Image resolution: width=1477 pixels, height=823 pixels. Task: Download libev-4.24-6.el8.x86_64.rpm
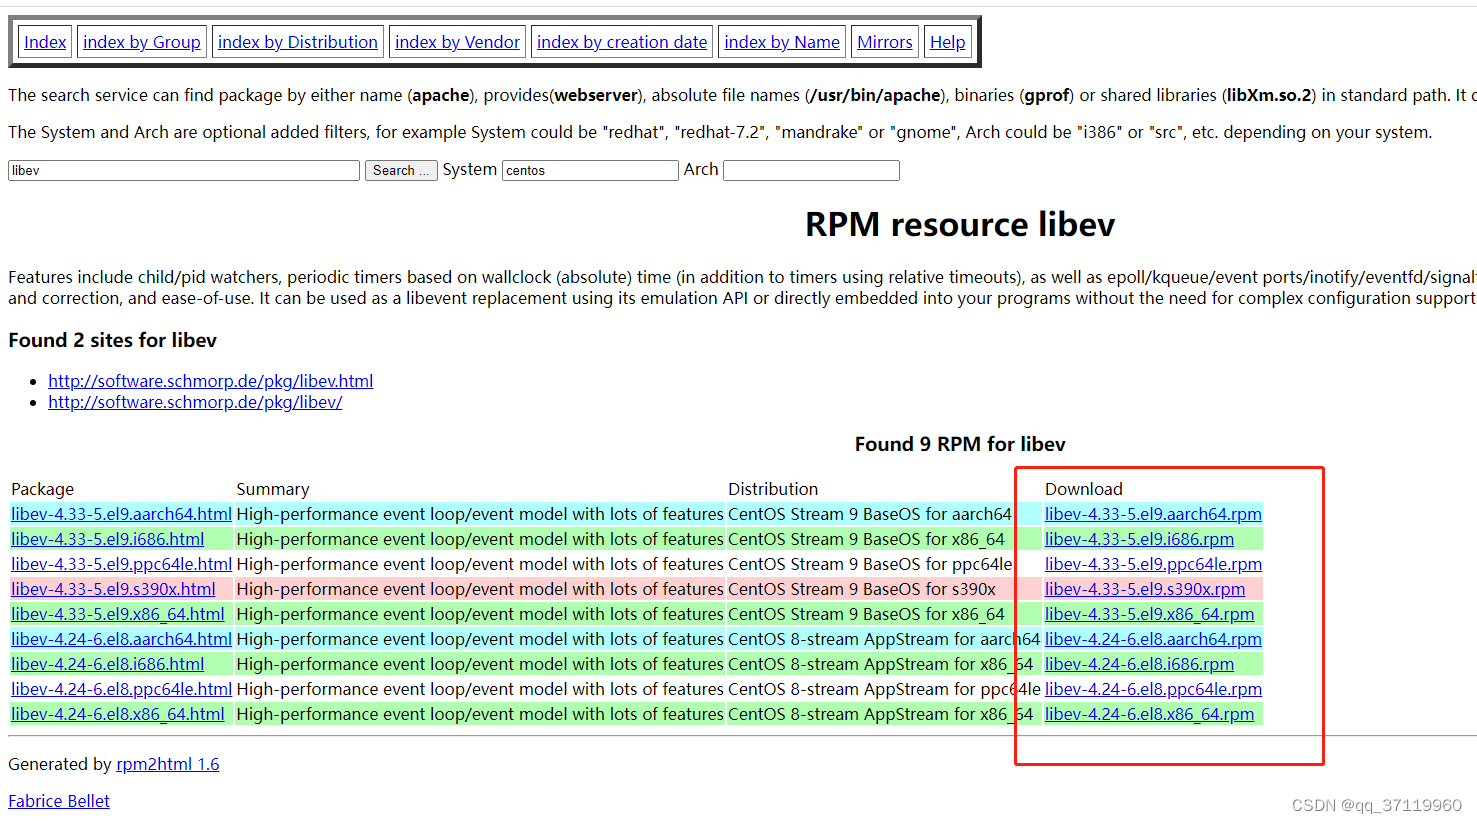point(1149,714)
